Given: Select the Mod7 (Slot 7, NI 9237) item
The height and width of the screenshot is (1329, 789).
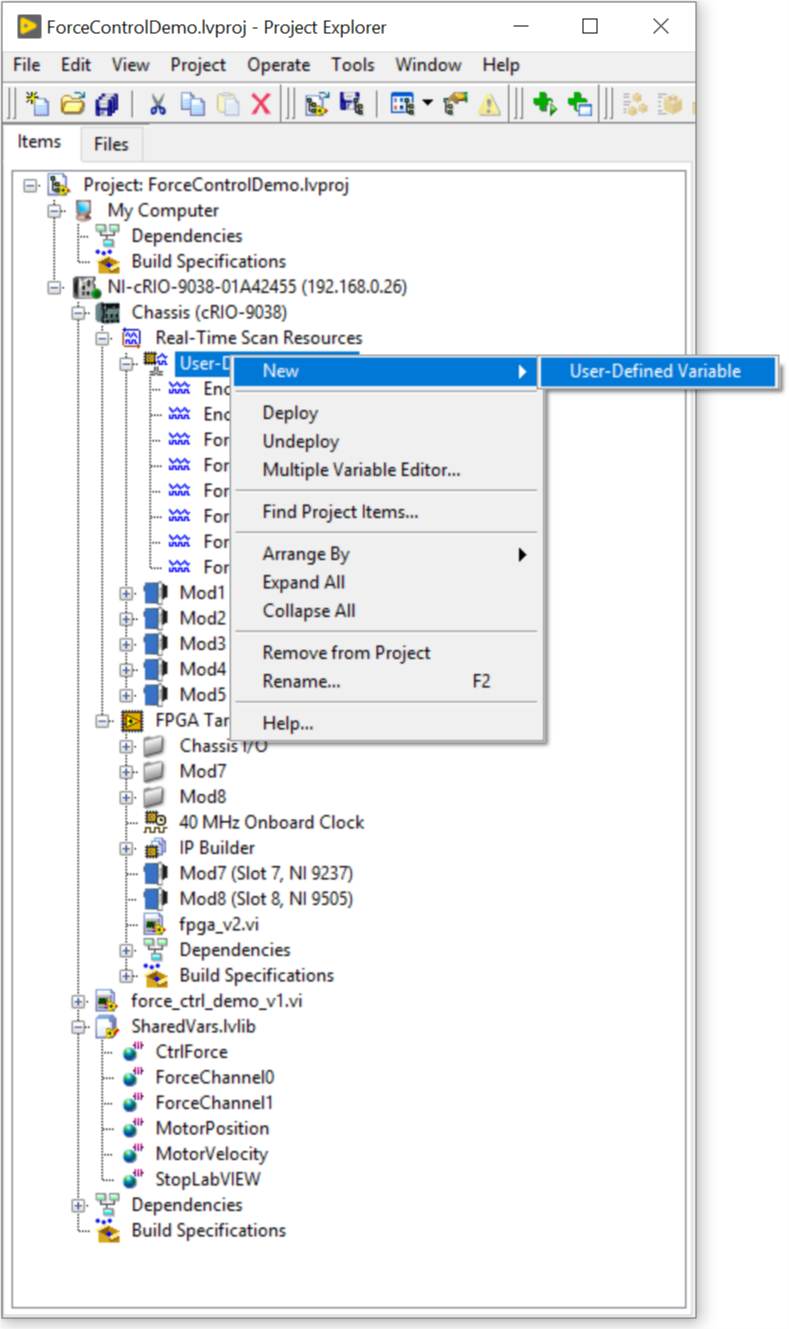Looking at the screenshot, I should [x=266, y=873].
